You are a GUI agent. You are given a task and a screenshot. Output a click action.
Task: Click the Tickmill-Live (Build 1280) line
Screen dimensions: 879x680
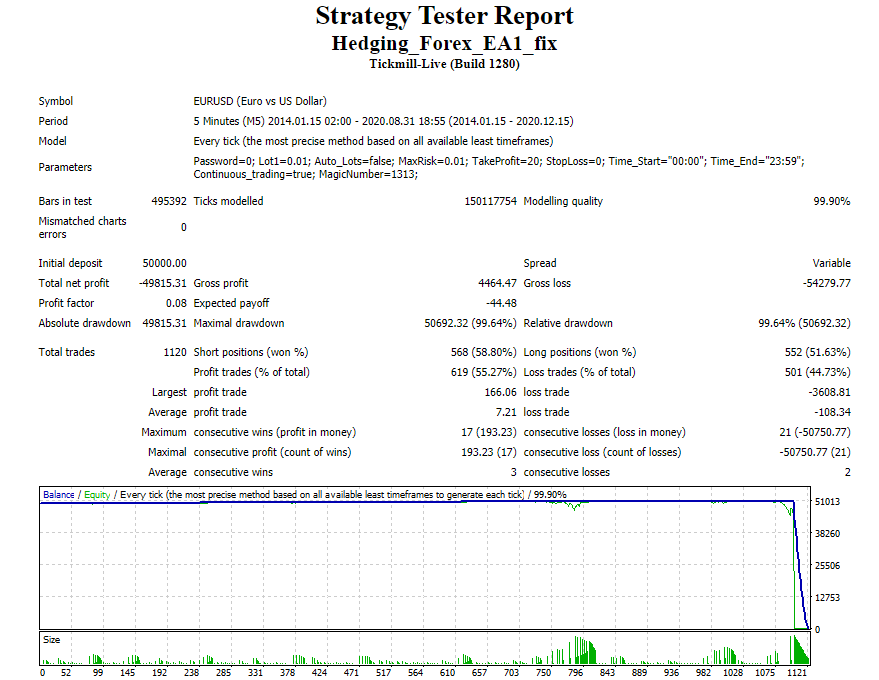pyautogui.click(x=445, y=64)
